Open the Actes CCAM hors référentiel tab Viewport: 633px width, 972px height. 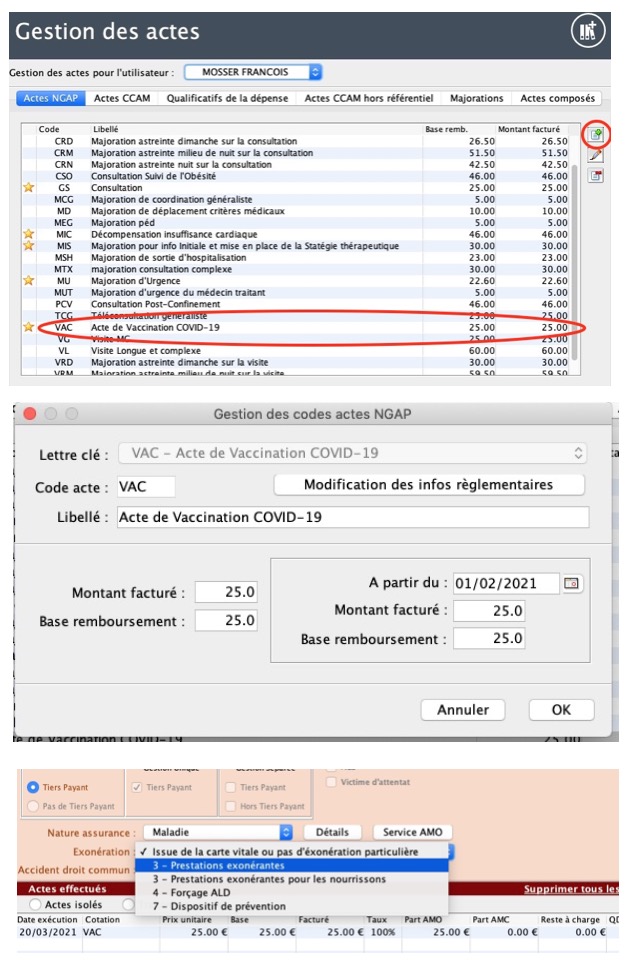pos(369,98)
